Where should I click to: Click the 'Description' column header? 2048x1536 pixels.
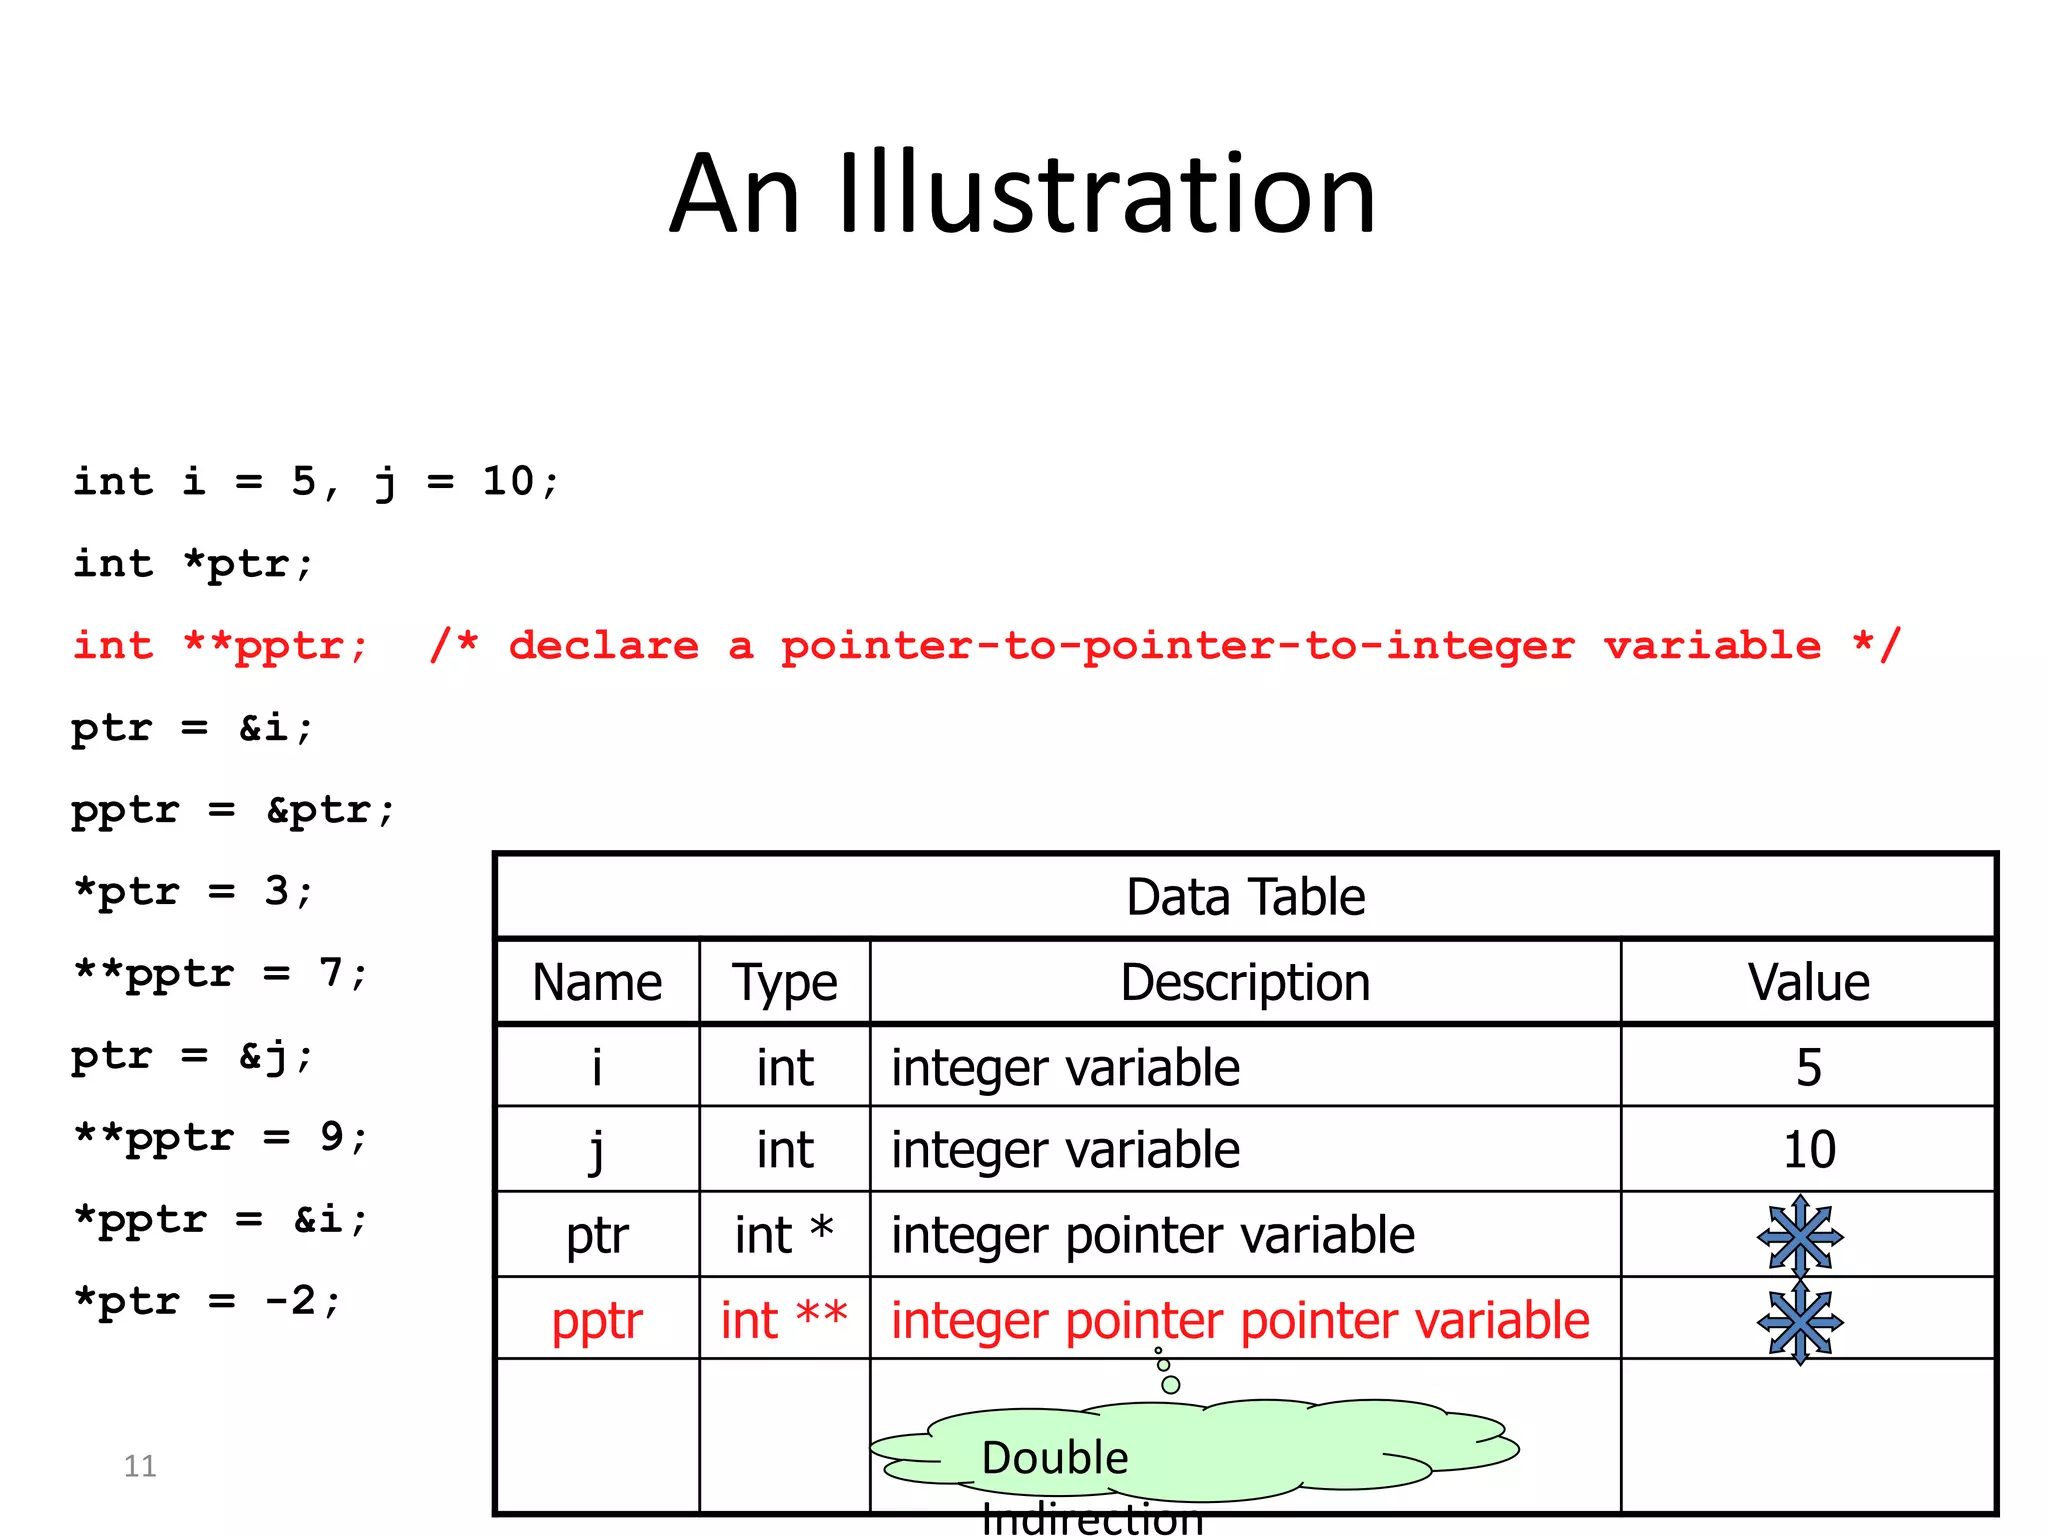(1245, 982)
